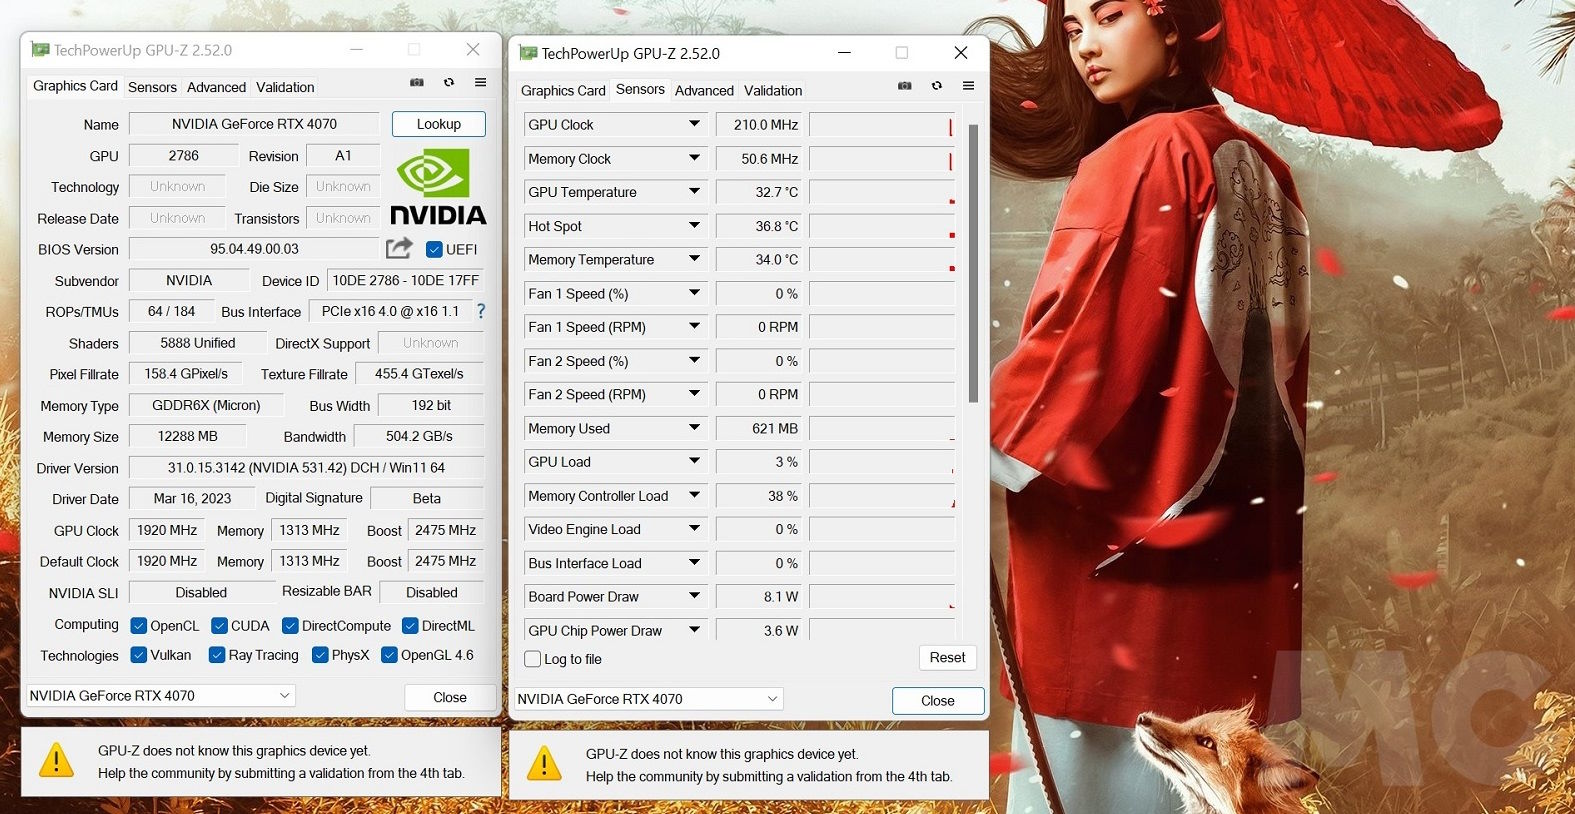This screenshot has width=1575, height=814.
Task: Click refresh icon in Sensors window
Action: 937,86
